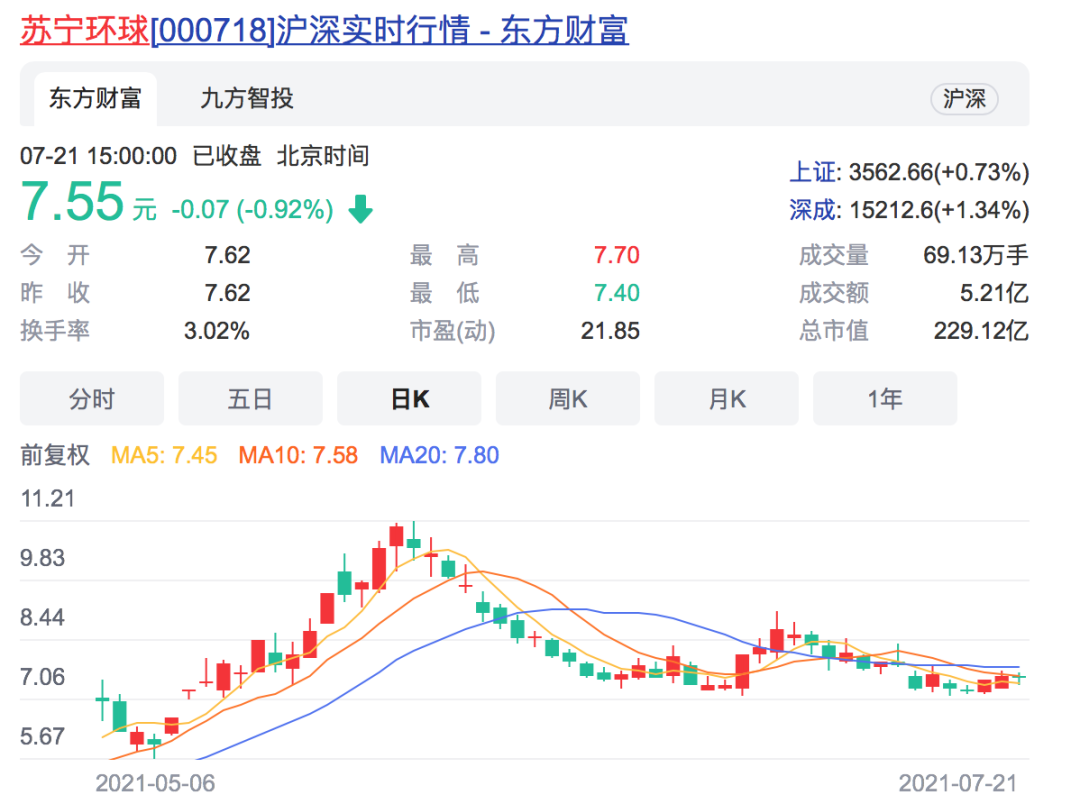Click the MA10: 7.58 legend
The width and height of the screenshot is (1080, 804).
(298, 455)
